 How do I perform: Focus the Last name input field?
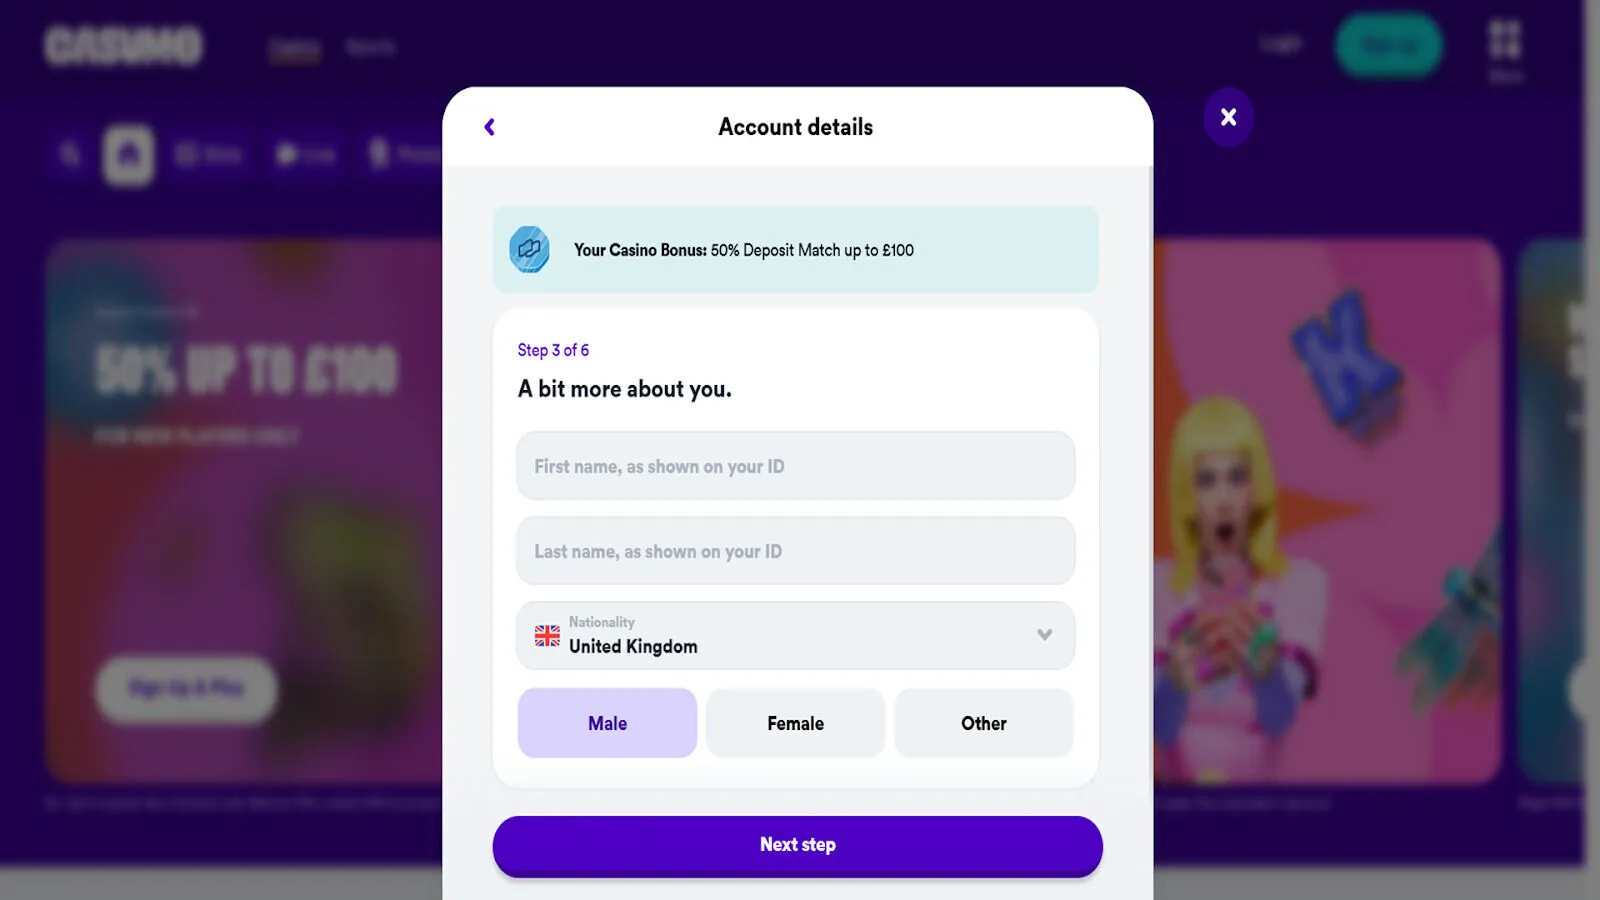coord(796,551)
